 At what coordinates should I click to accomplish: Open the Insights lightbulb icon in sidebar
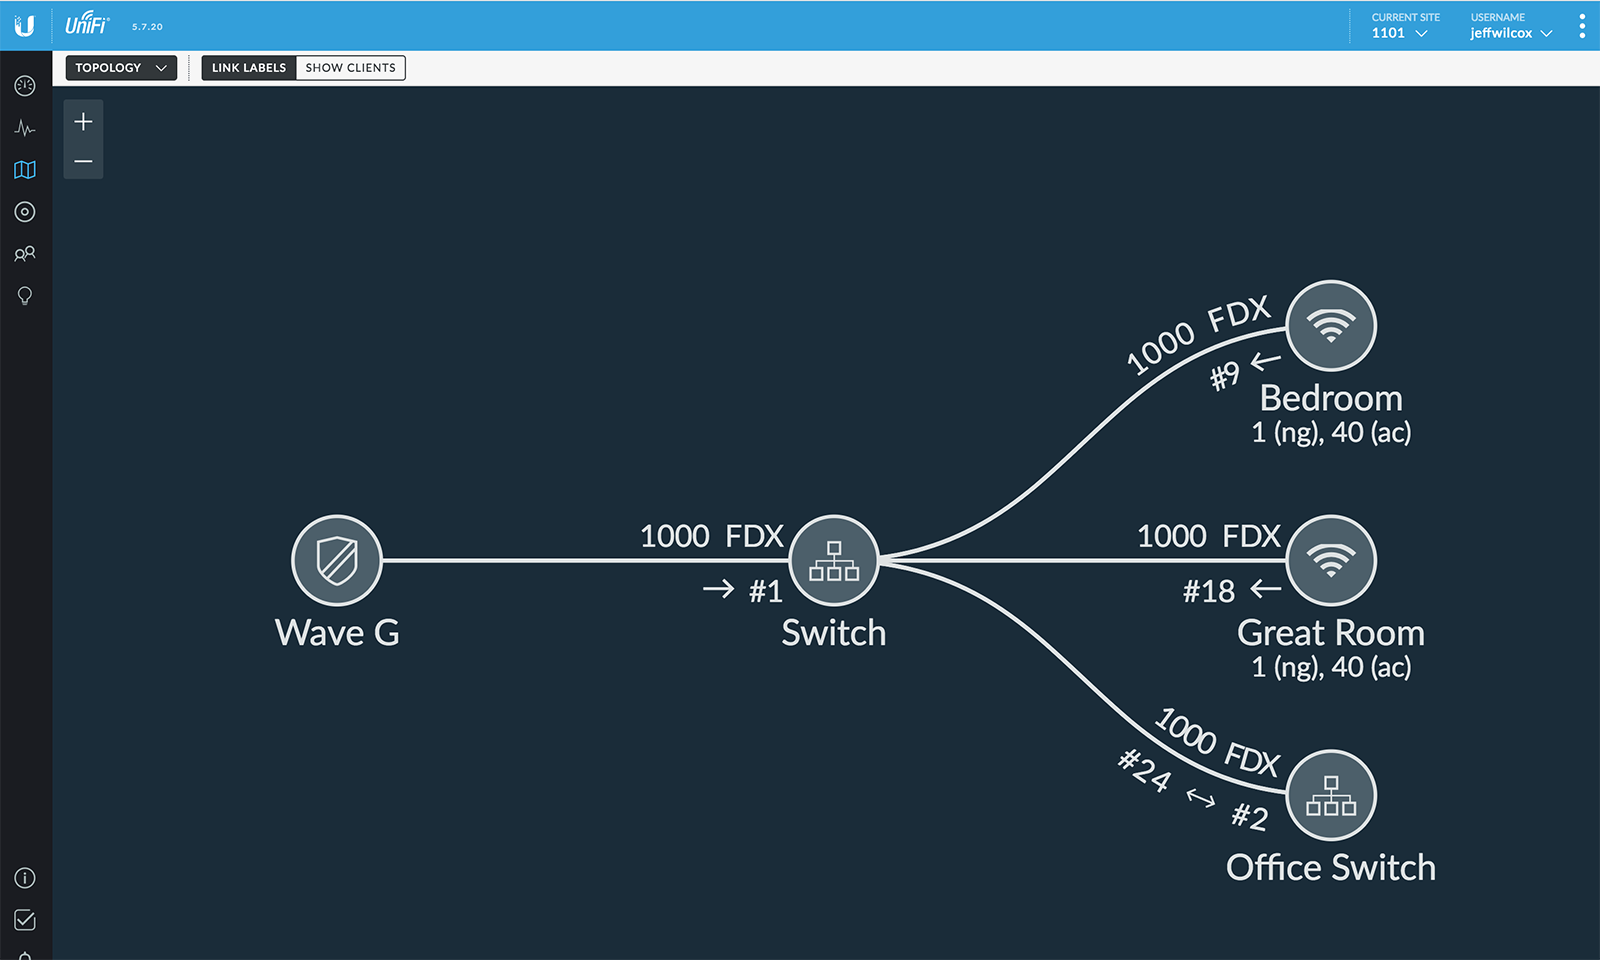pyautogui.click(x=25, y=296)
